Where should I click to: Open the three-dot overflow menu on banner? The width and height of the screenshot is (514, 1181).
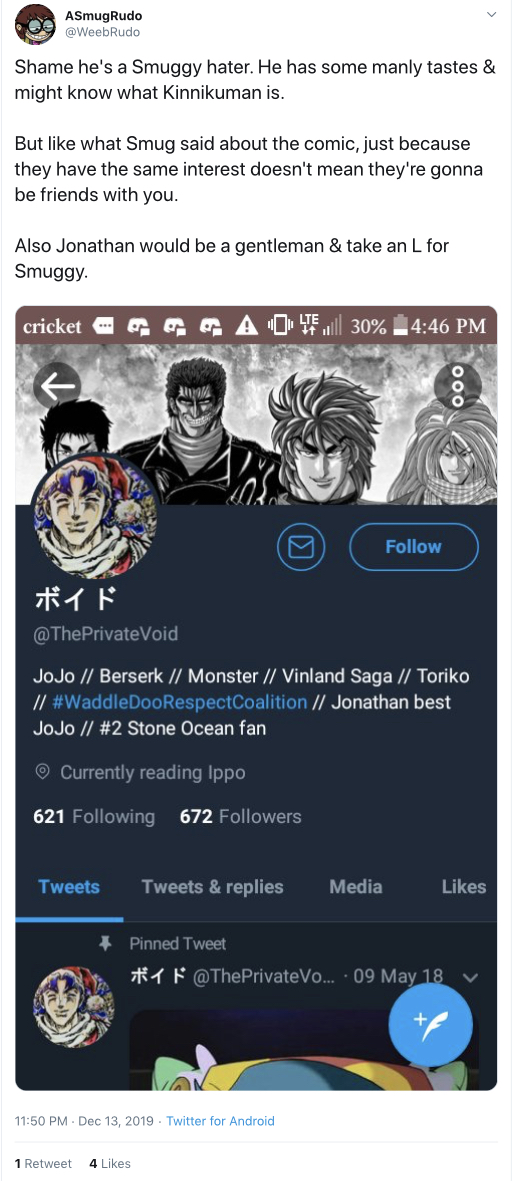pos(457,386)
